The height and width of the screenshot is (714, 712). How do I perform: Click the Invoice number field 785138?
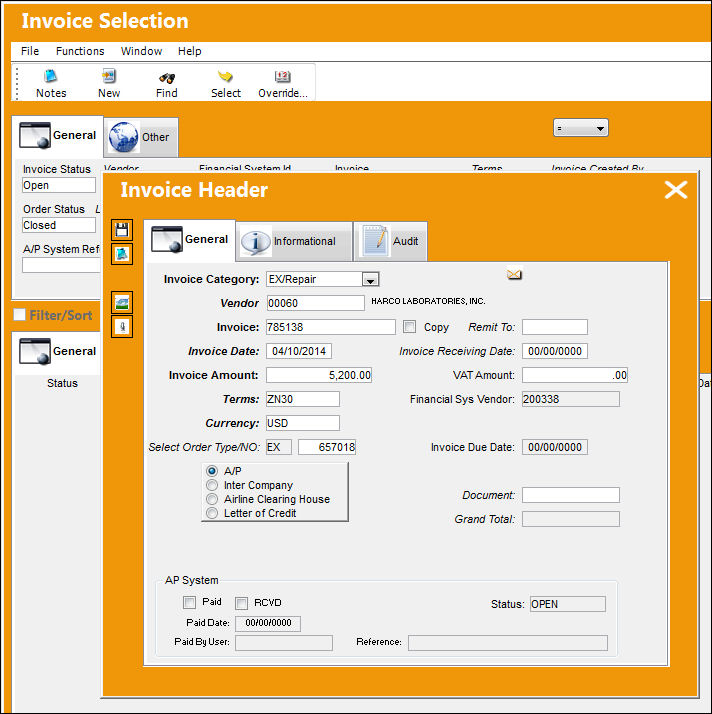331,327
